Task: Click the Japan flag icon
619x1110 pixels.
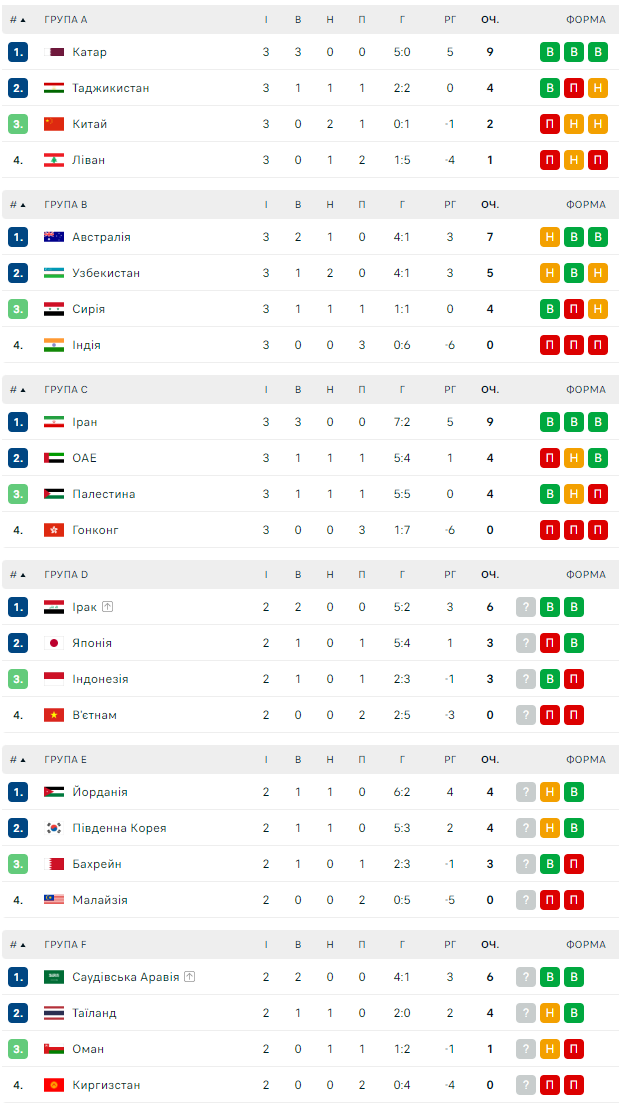Action: (54, 643)
